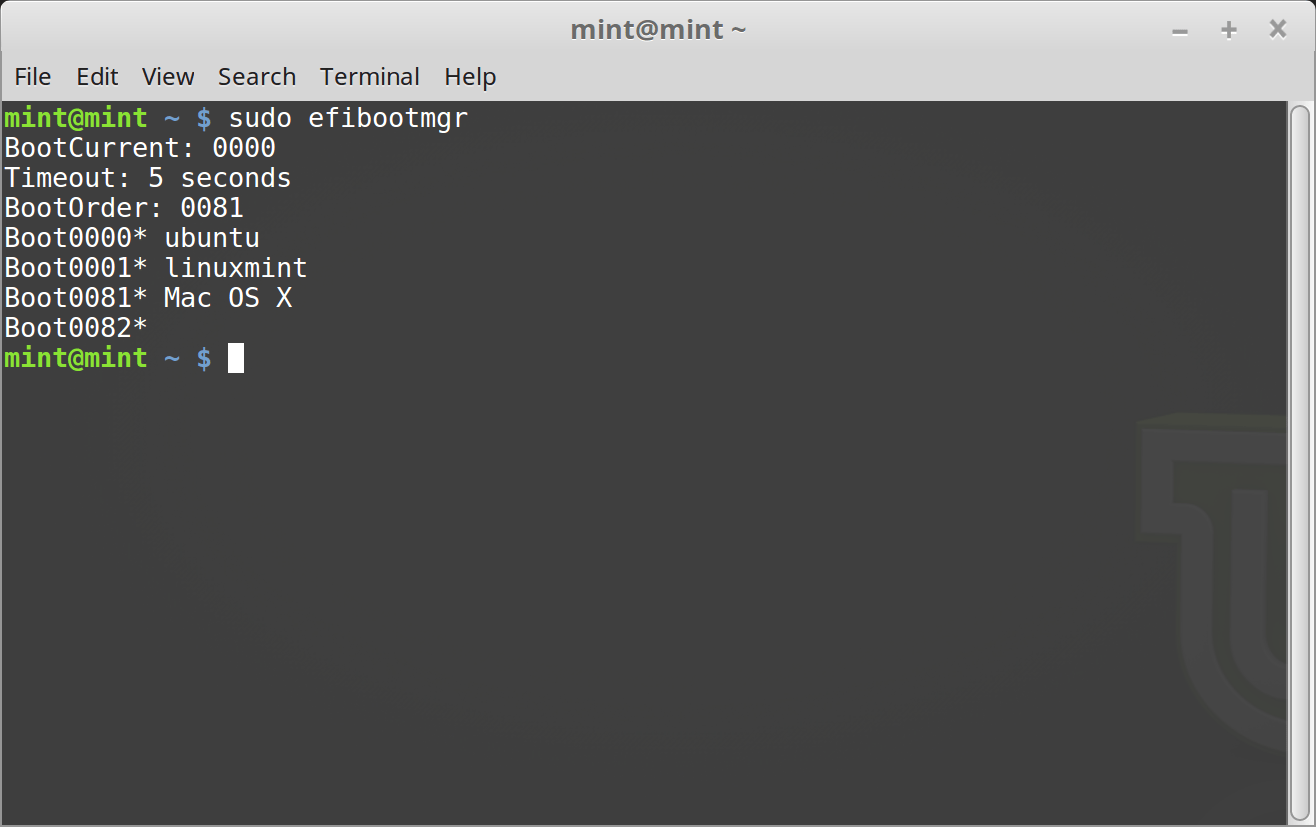Click the BootCurrent: 0000 output line
The height and width of the screenshot is (827, 1316).
139,147
